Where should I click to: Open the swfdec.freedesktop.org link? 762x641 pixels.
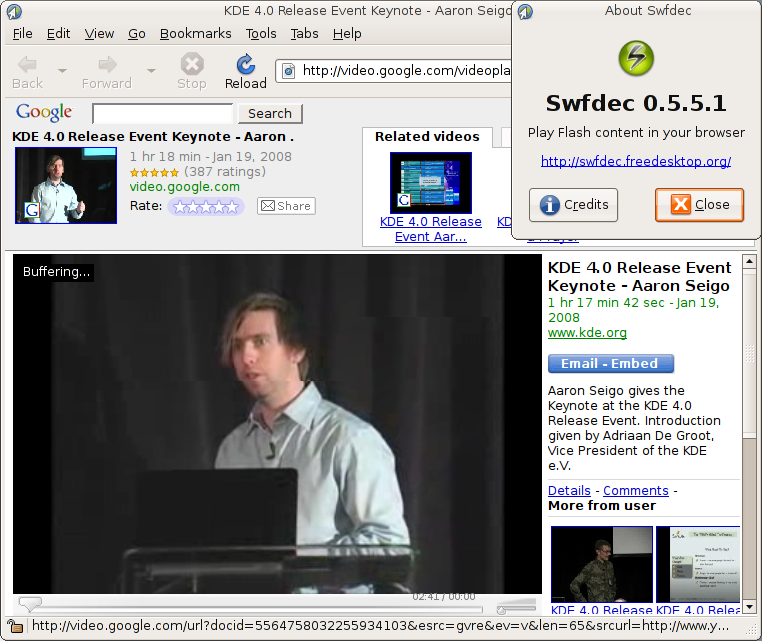[636, 161]
